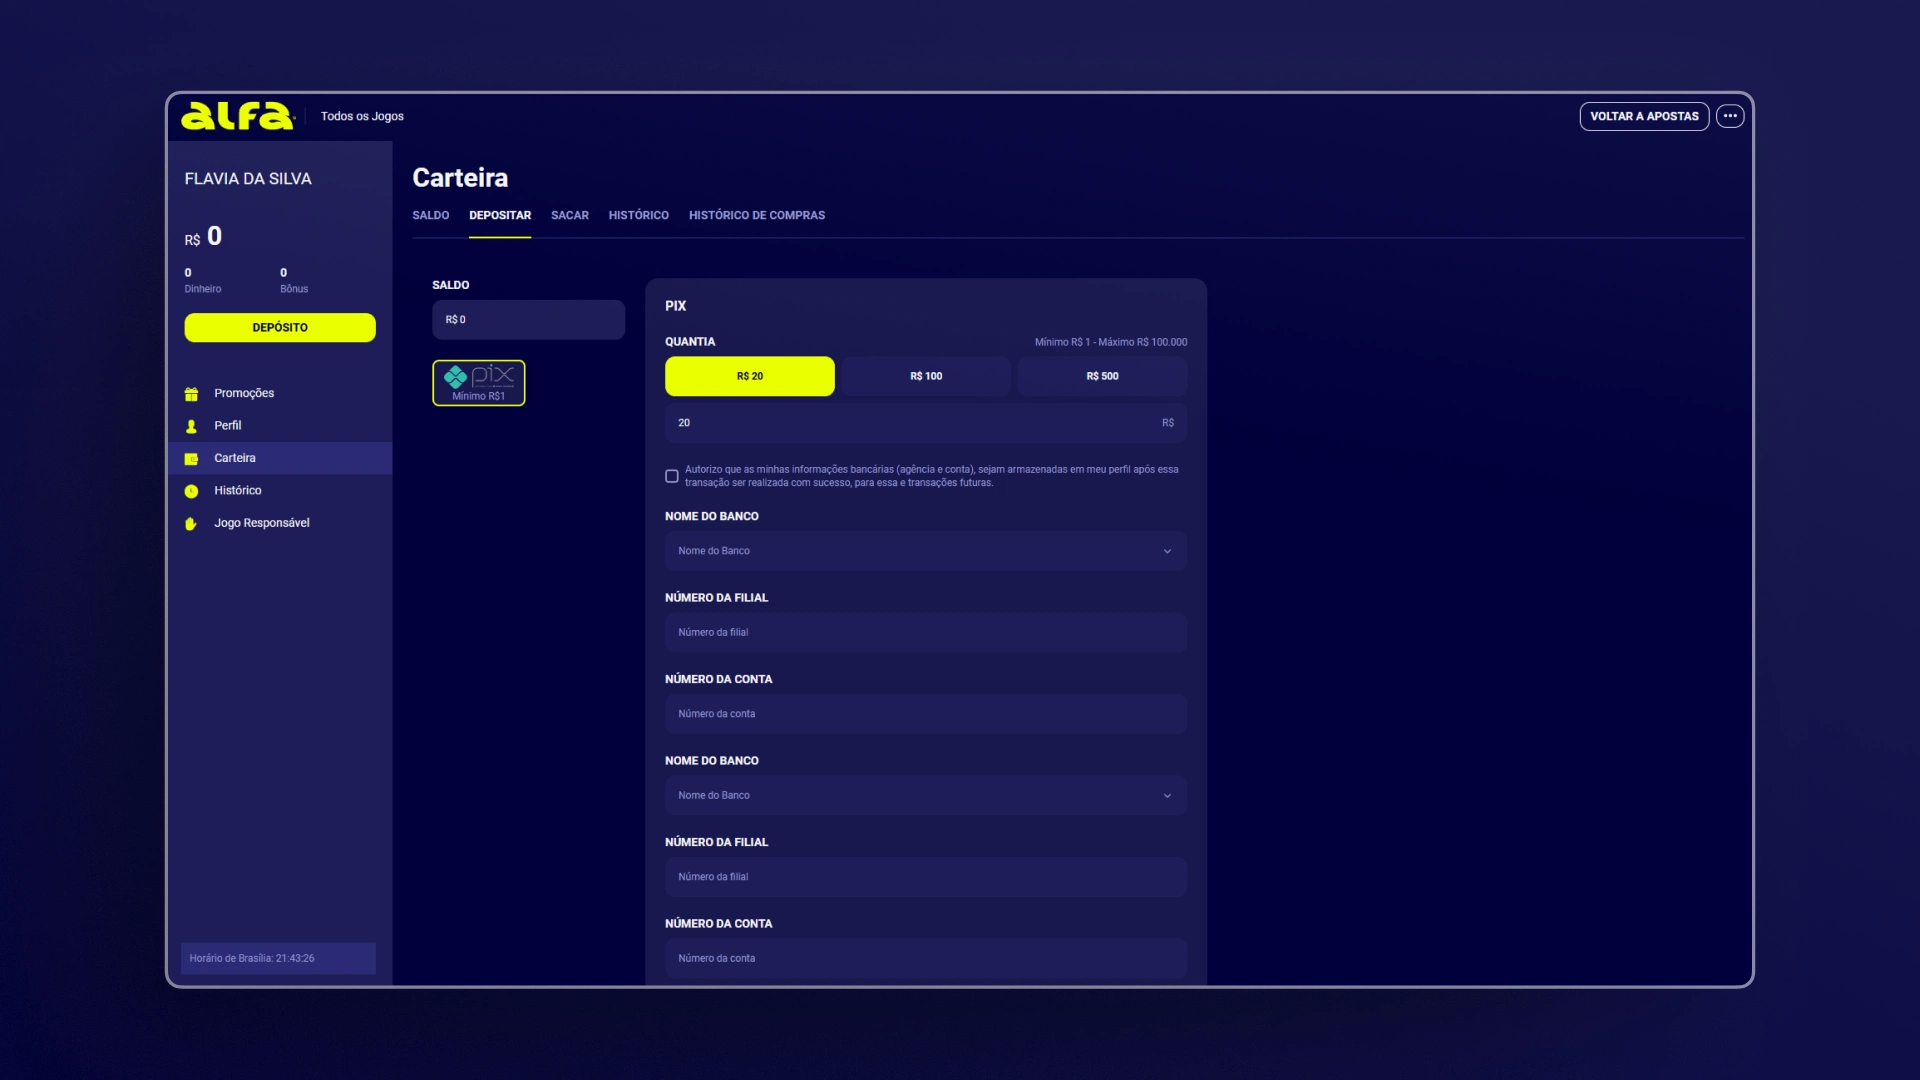This screenshot has width=1920, height=1080.
Task: Expand the second Nome do Banco dropdown
Action: [925, 796]
